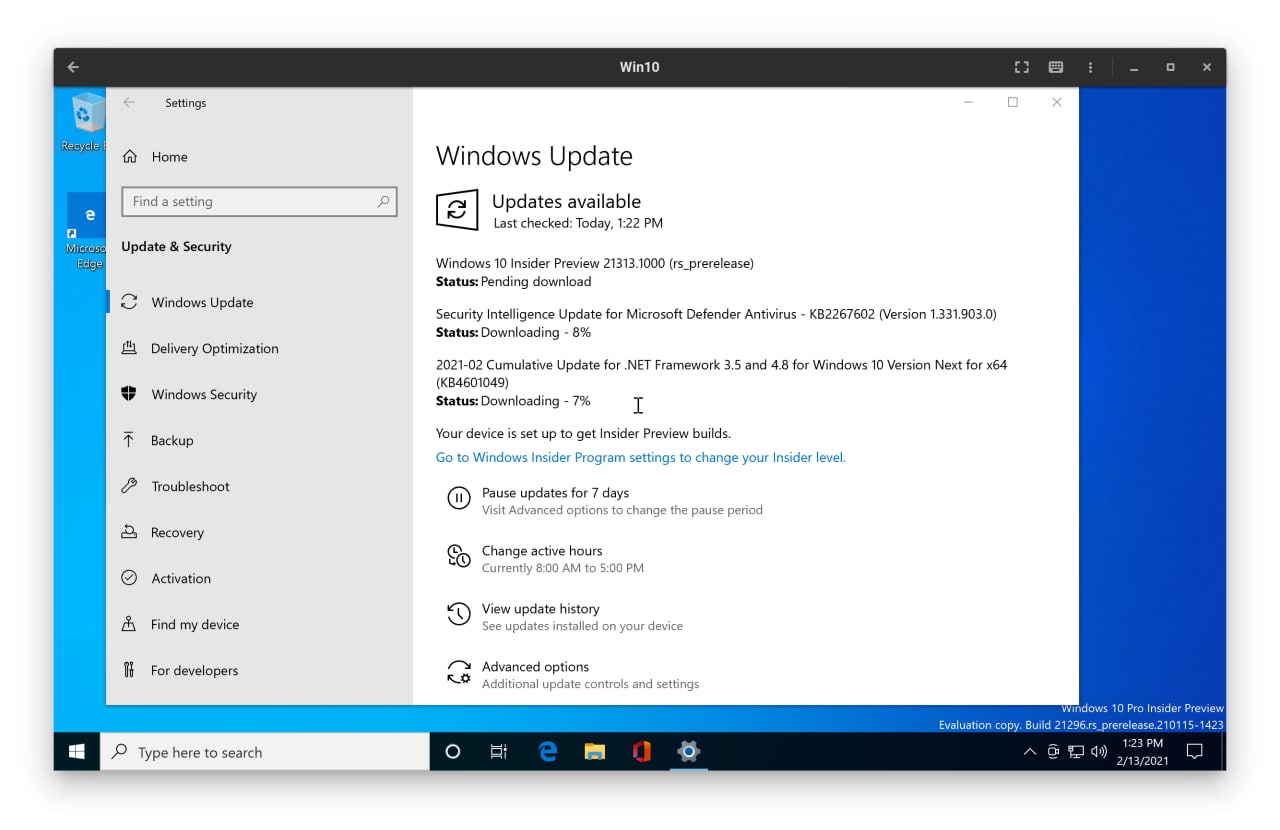The image size is (1280, 830).
Task: Open File Explorer from the taskbar
Action: (594, 752)
